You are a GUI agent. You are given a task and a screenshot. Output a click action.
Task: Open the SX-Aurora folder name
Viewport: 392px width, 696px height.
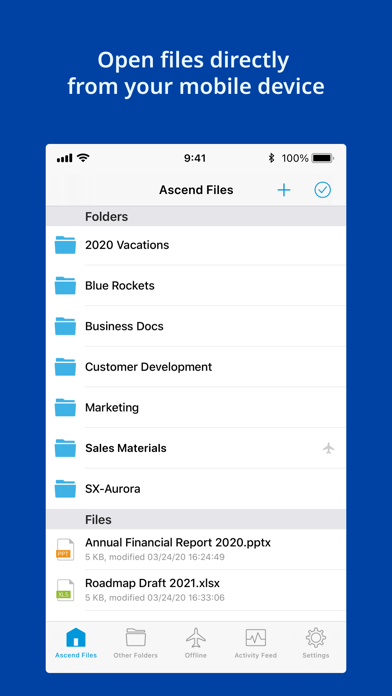pos(113,489)
